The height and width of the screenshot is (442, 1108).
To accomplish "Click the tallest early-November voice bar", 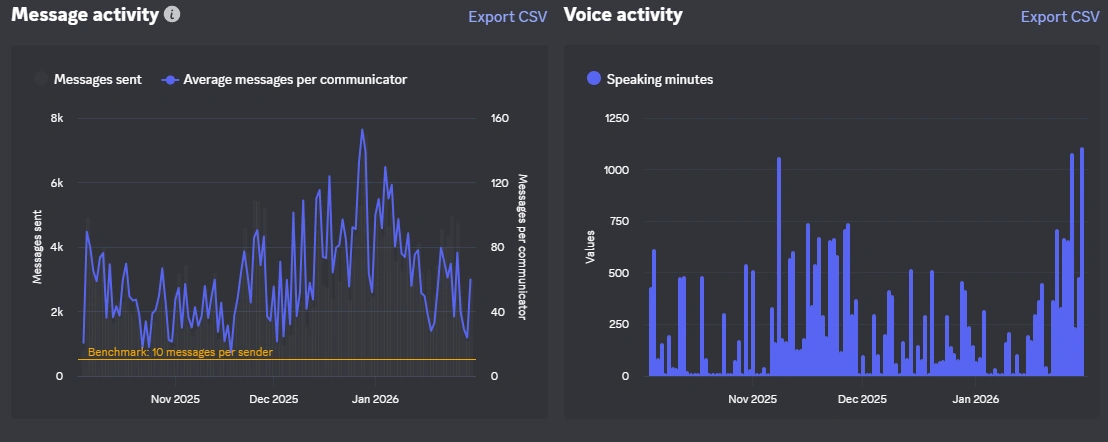I will click(x=779, y=267).
